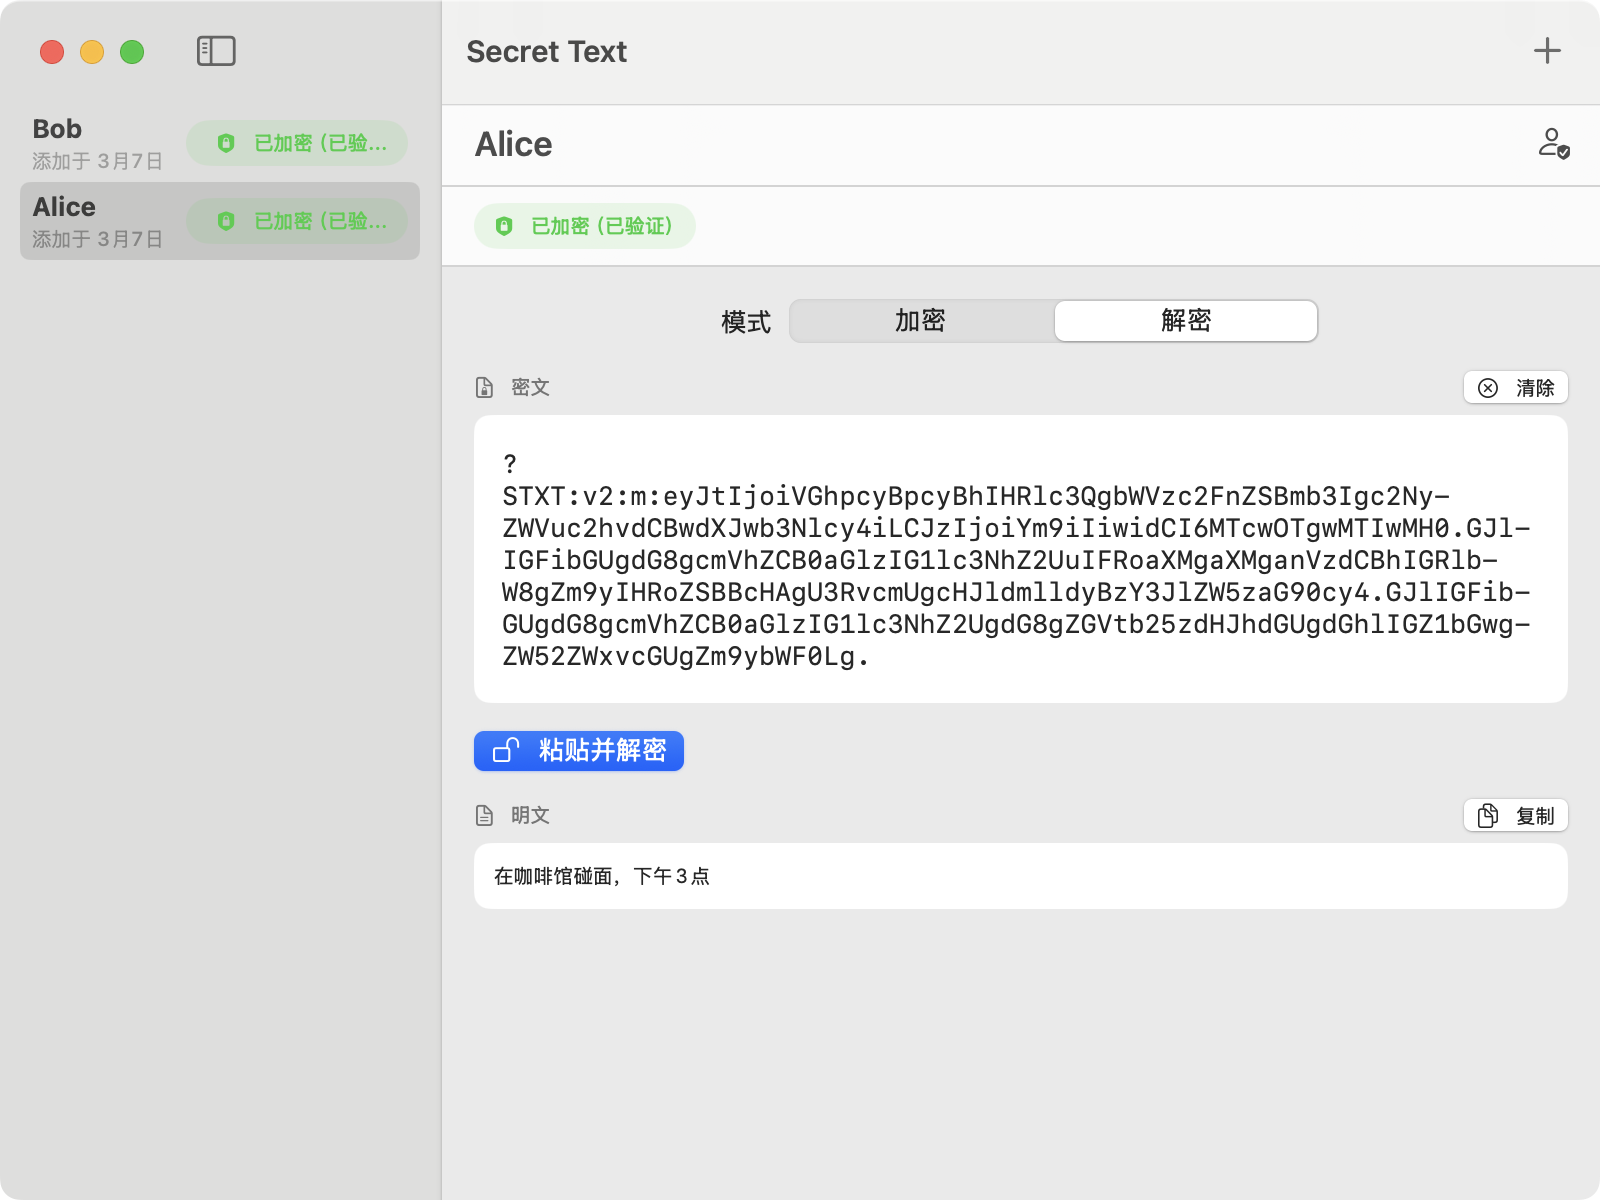Click the ciphertext document lock icon
Viewport: 1600px width, 1200px height.
tap(485, 388)
